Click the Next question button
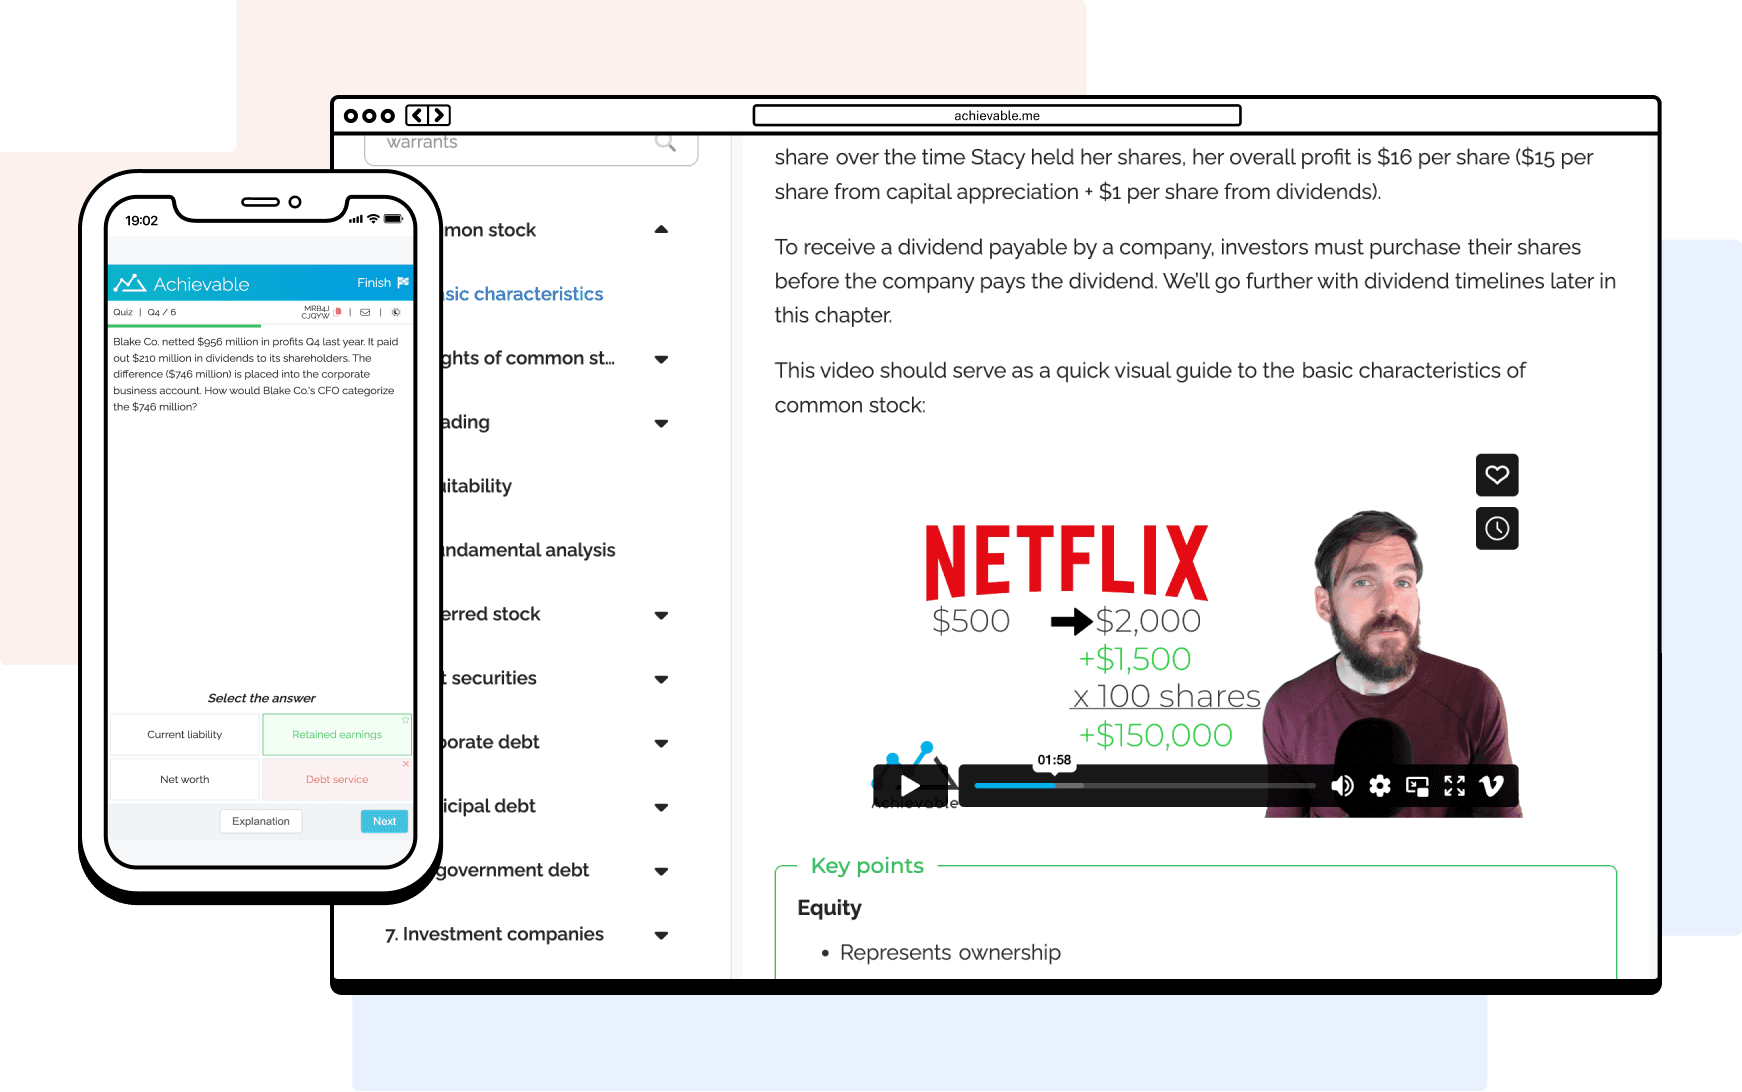 384,821
